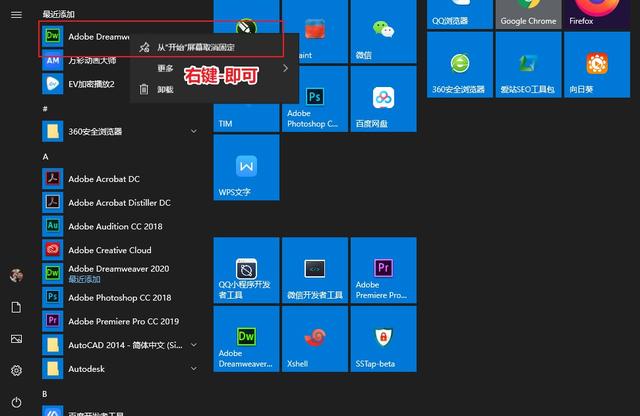Click the Power button icon
Screen dimensions: 640x416
[16, 402]
